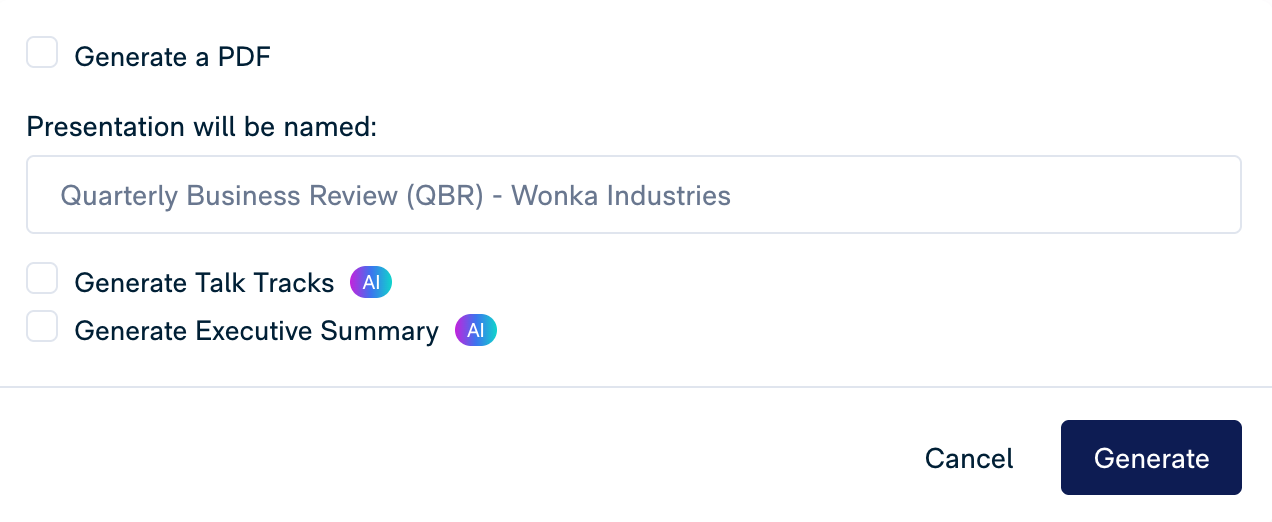The width and height of the screenshot is (1272, 522).
Task: Tick the Generate Talk Tracks checkbox
Action: tap(42, 279)
